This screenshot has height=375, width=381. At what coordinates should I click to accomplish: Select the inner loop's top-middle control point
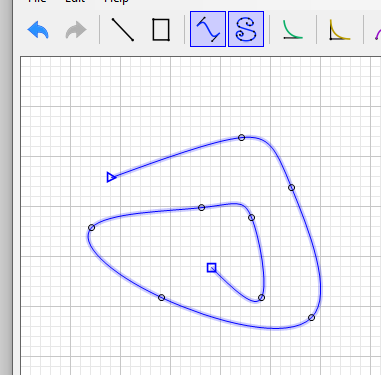201,208
